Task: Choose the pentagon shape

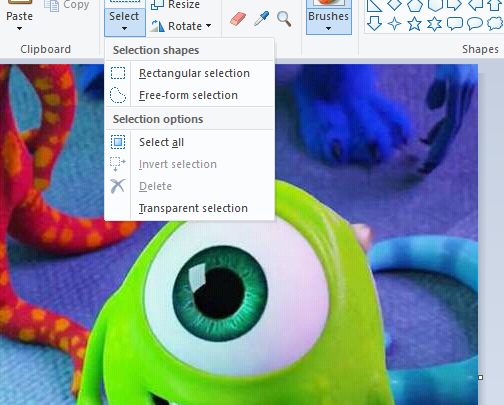Action: 415,5
